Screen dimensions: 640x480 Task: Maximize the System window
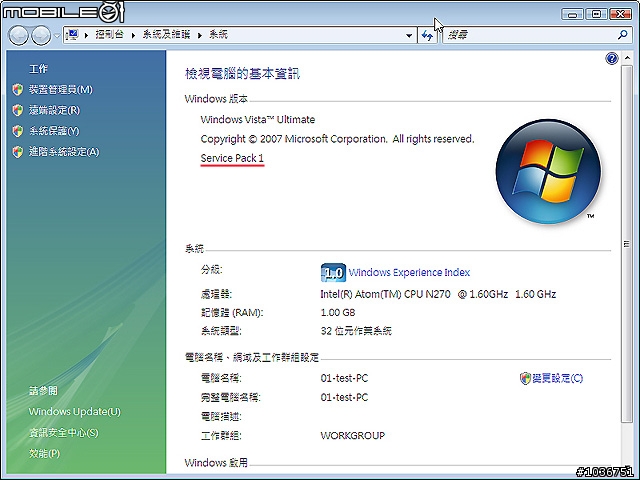tap(596, 14)
